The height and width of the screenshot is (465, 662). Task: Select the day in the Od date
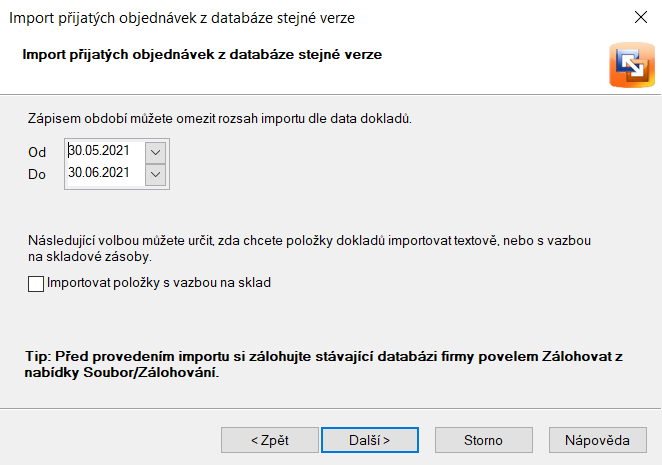(x=75, y=151)
